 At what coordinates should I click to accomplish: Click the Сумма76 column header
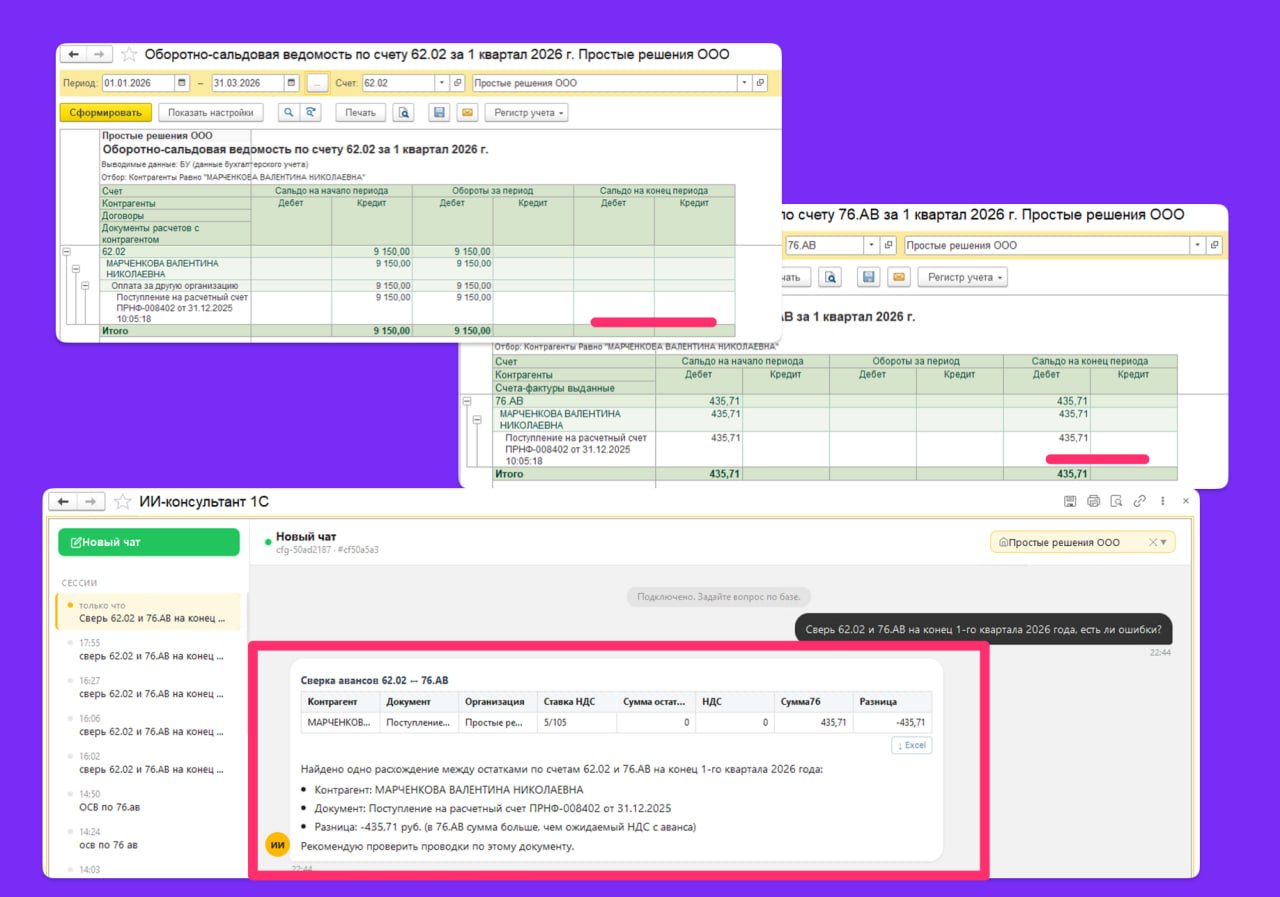pyautogui.click(x=813, y=702)
